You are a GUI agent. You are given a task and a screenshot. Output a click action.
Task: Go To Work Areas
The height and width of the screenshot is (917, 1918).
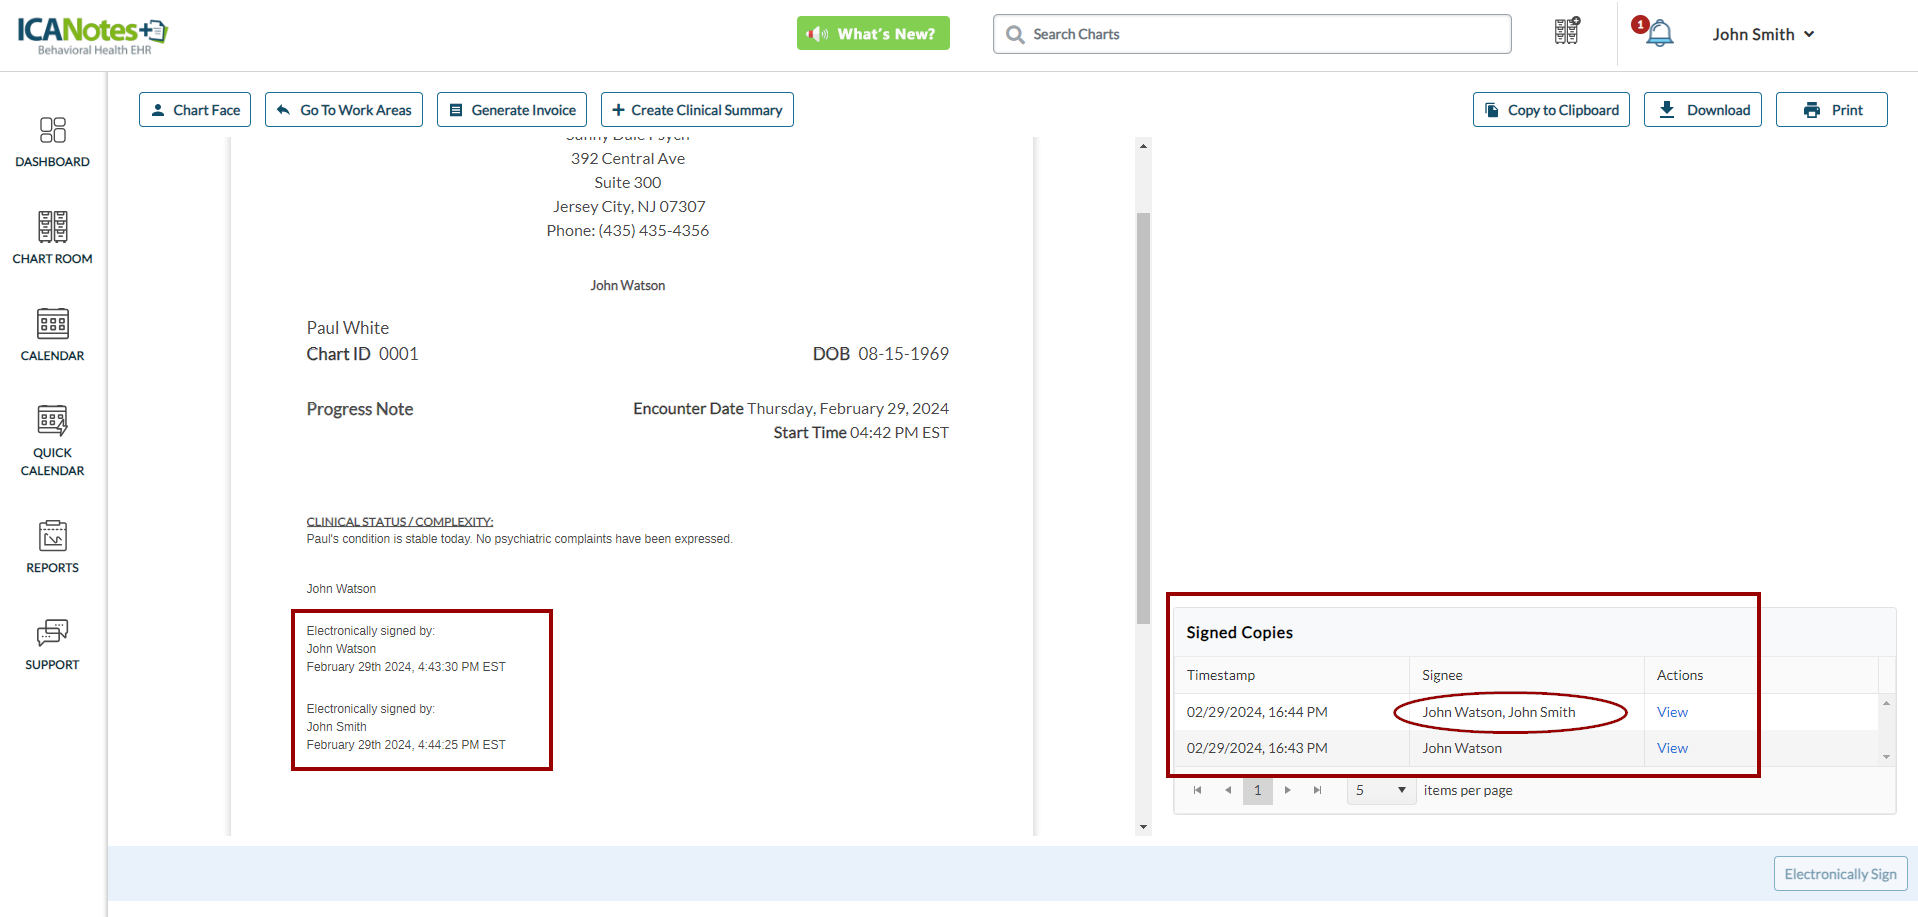pos(344,110)
